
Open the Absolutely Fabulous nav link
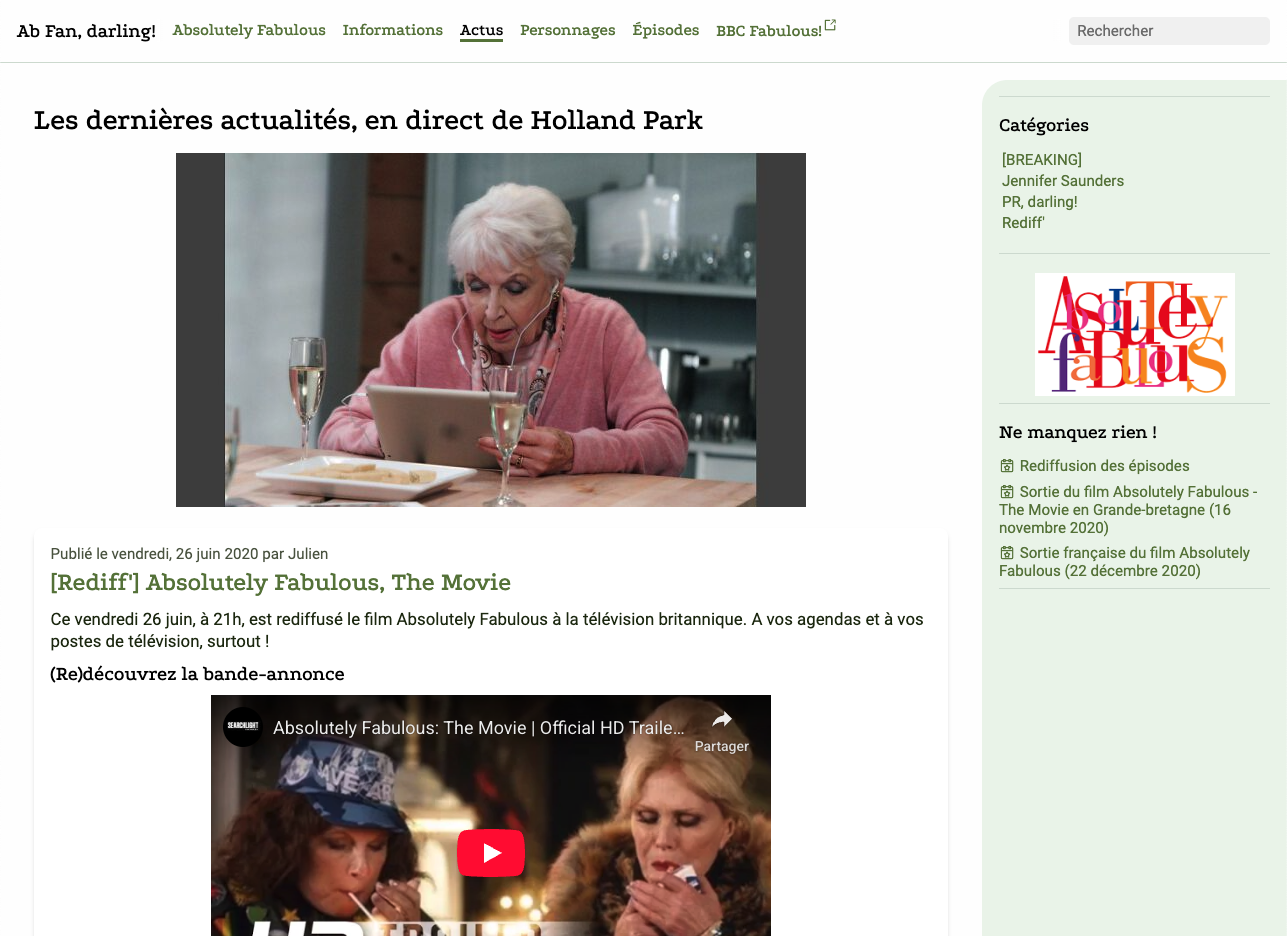(249, 30)
